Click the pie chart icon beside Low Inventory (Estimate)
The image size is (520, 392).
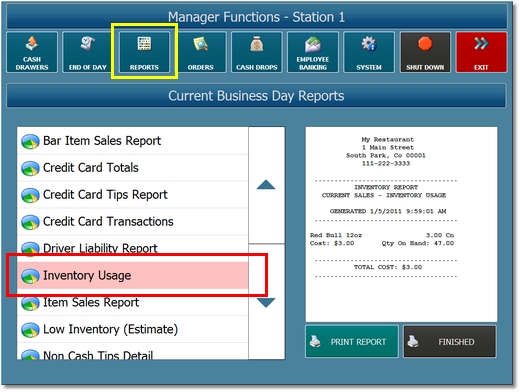(x=30, y=330)
